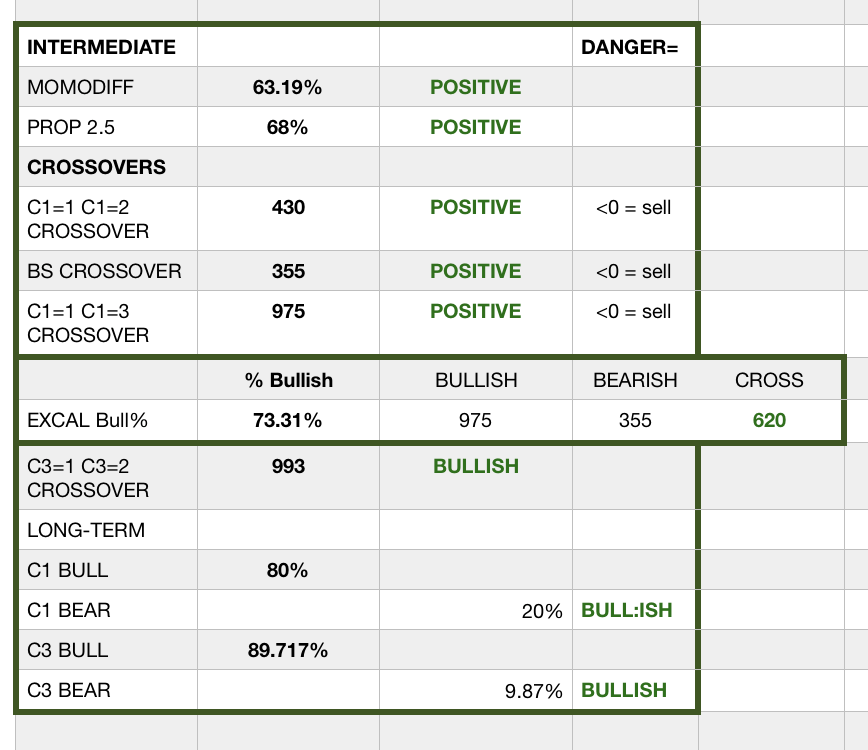
Task: Click the 9.87% C3 BEAR value
Action: [x=533, y=690]
